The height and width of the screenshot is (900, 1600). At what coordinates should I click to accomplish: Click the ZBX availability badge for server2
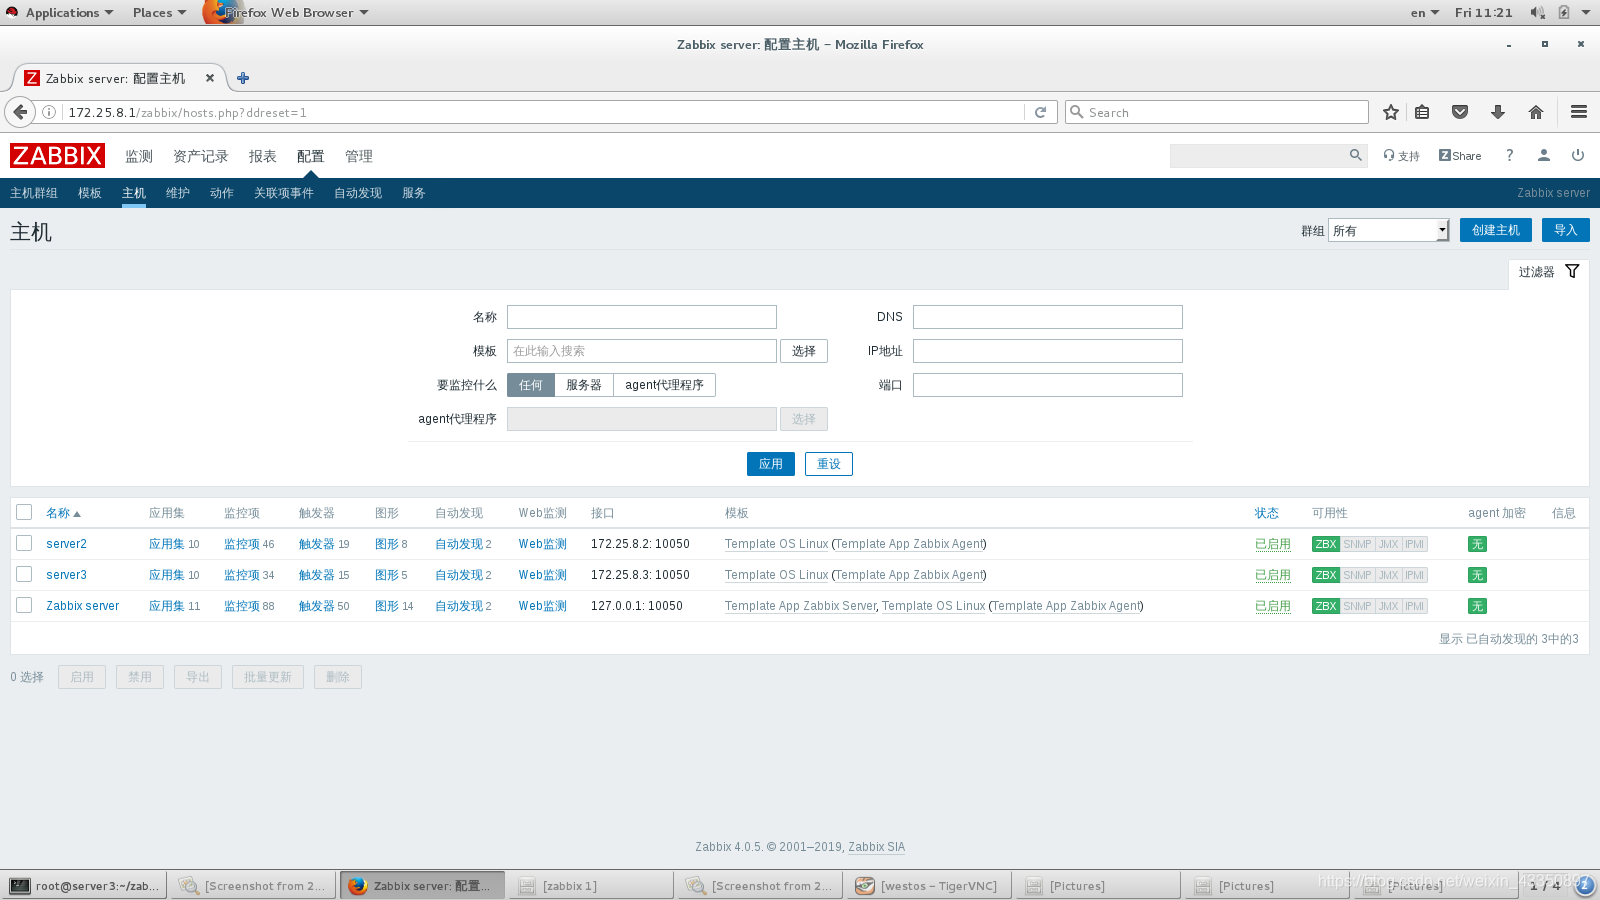pyautogui.click(x=1326, y=544)
